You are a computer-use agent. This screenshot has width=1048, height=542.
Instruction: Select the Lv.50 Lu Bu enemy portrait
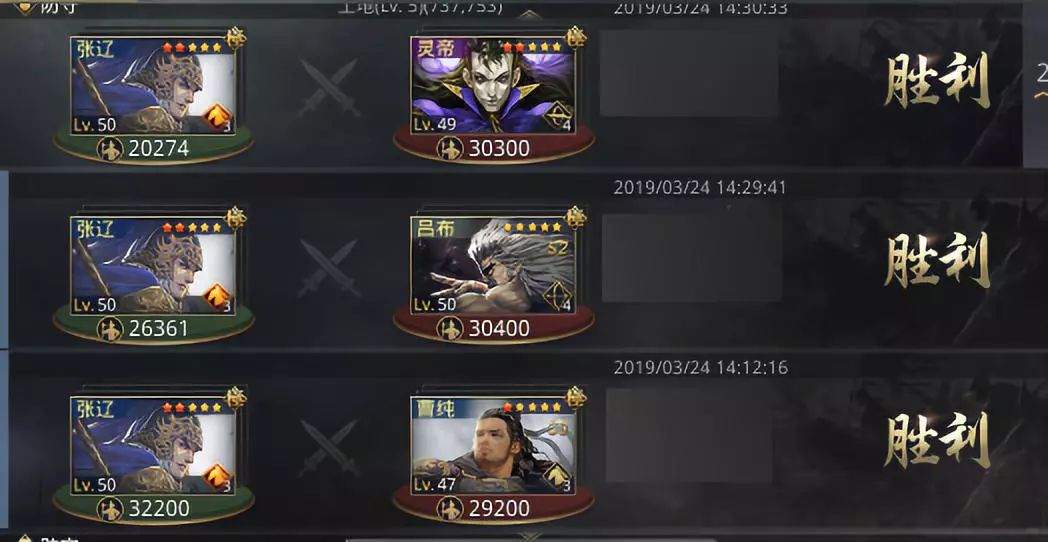(x=493, y=265)
